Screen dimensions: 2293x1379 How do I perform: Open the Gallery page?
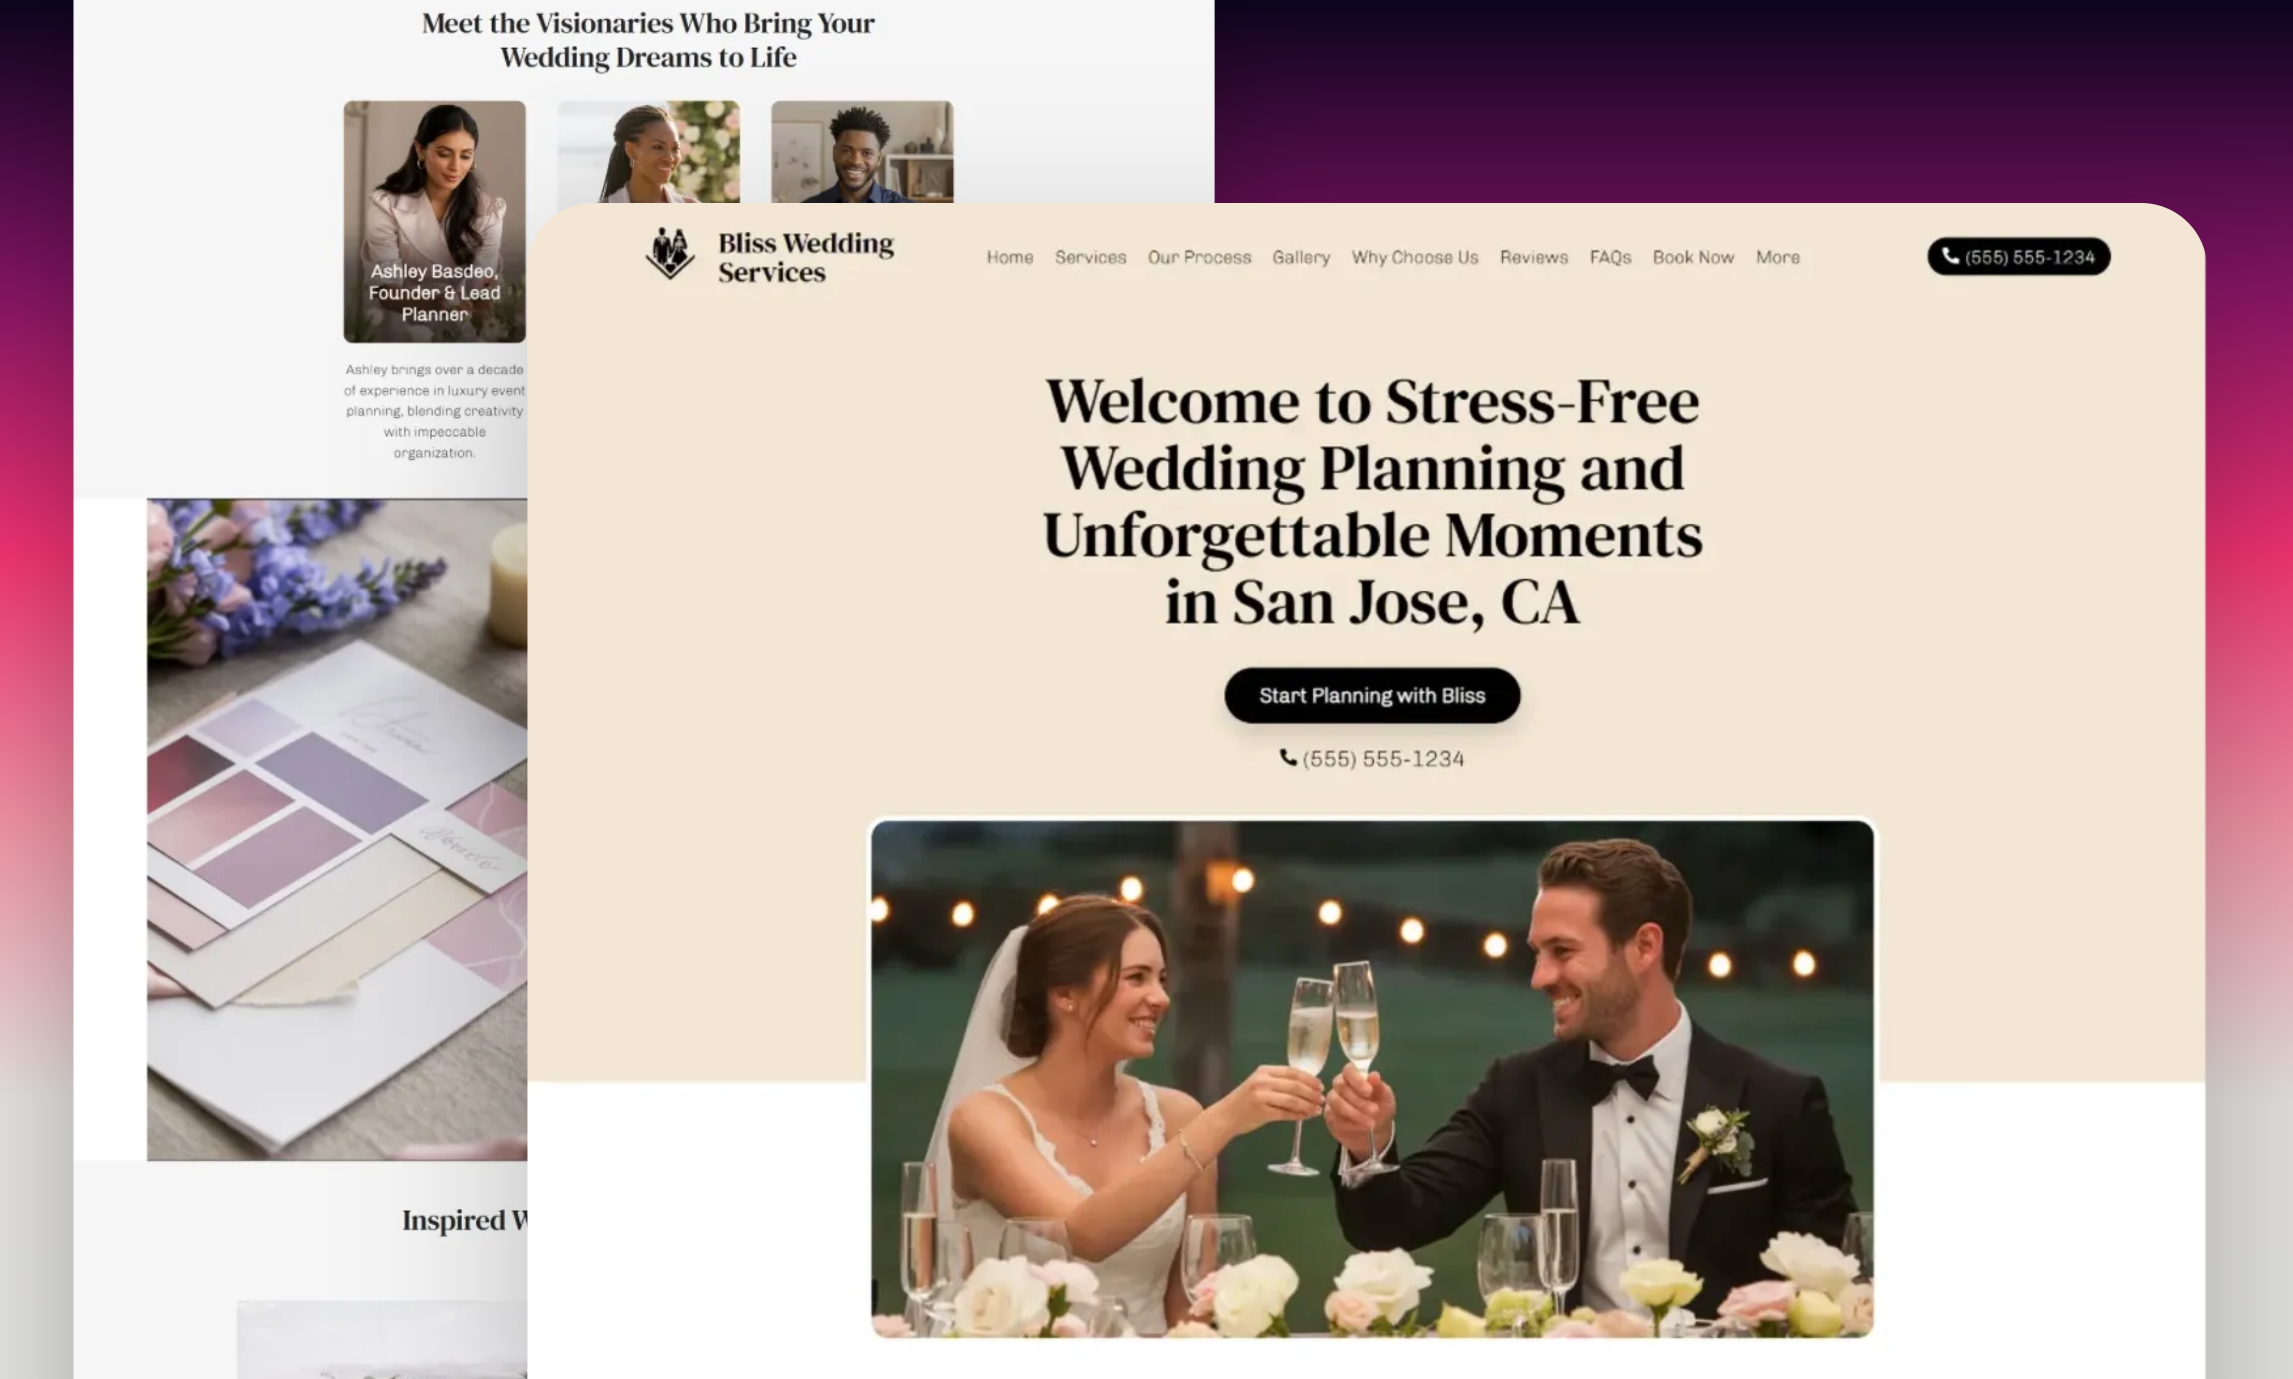coord(1301,258)
